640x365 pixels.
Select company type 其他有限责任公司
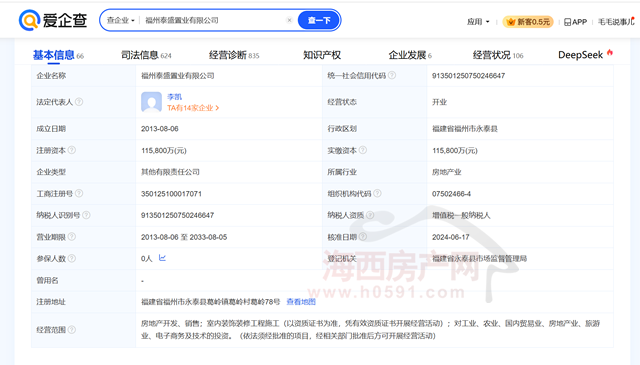(x=170, y=172)
